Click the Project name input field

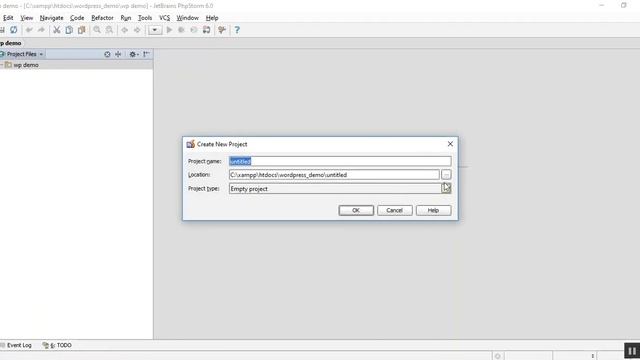[340, 161]
